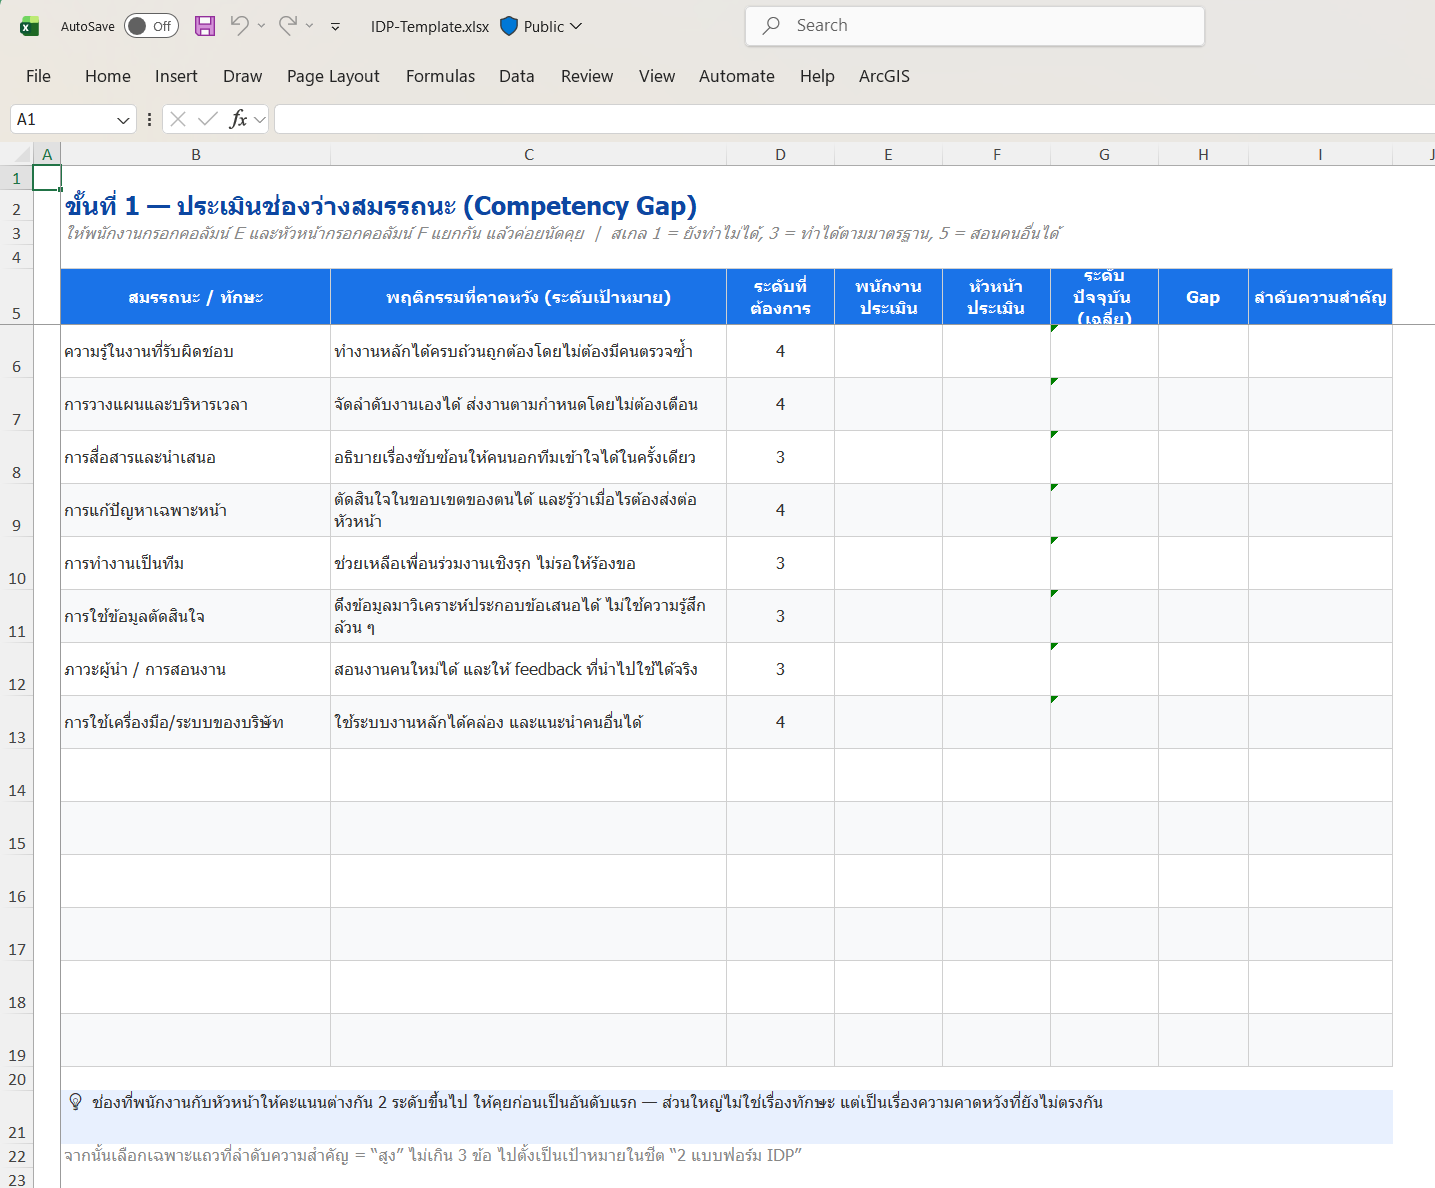
Task: Open the Review tab
Action: [587, 76]
